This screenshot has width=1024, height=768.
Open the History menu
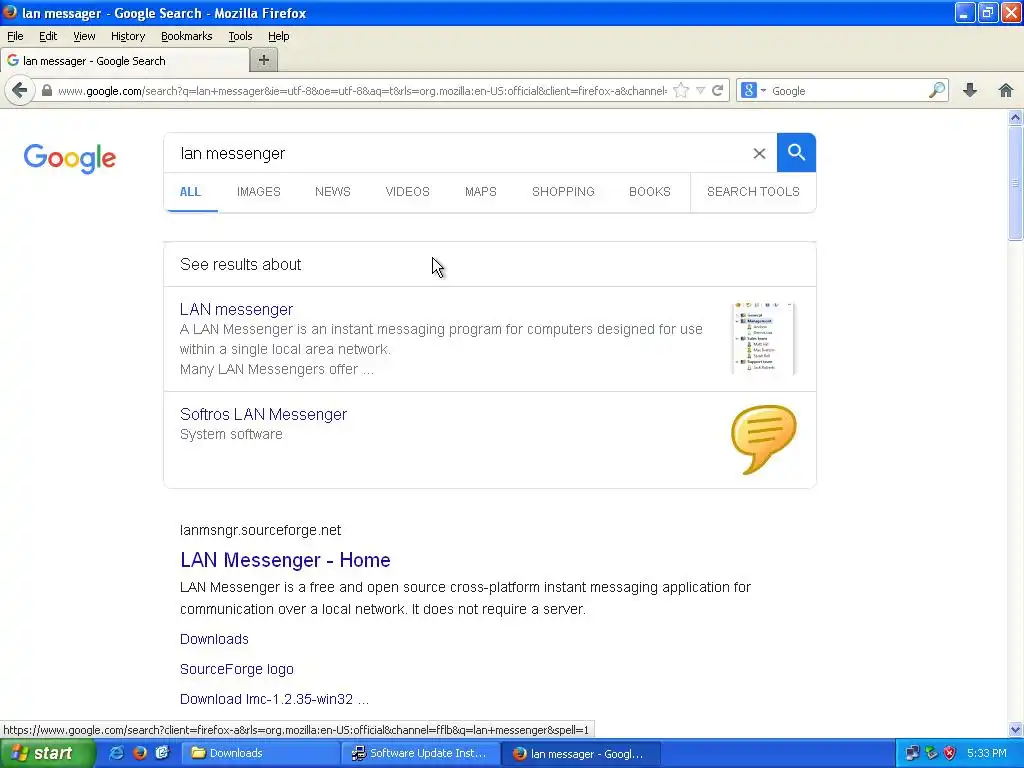pos(128,36)
